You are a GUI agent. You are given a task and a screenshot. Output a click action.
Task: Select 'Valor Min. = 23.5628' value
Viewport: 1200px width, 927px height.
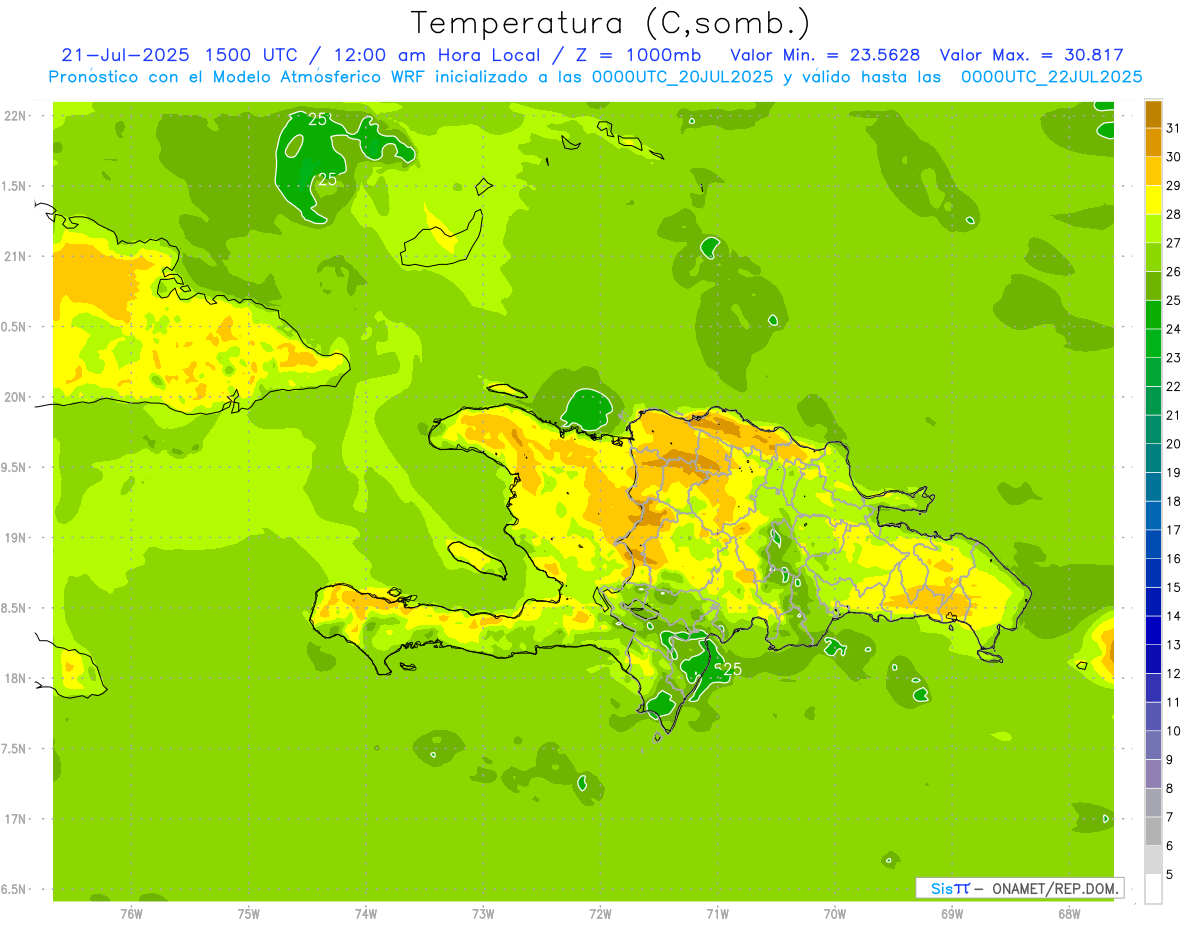(825, 55)
